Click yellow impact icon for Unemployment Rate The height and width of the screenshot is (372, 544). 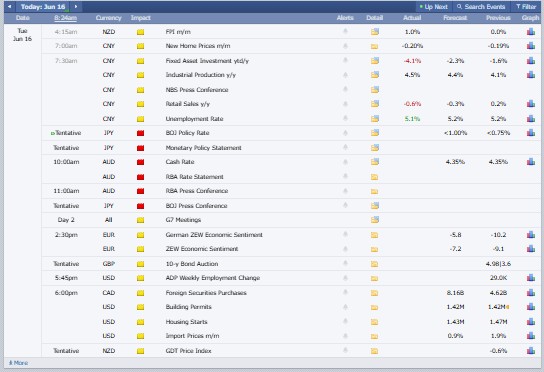pos(140,119)
